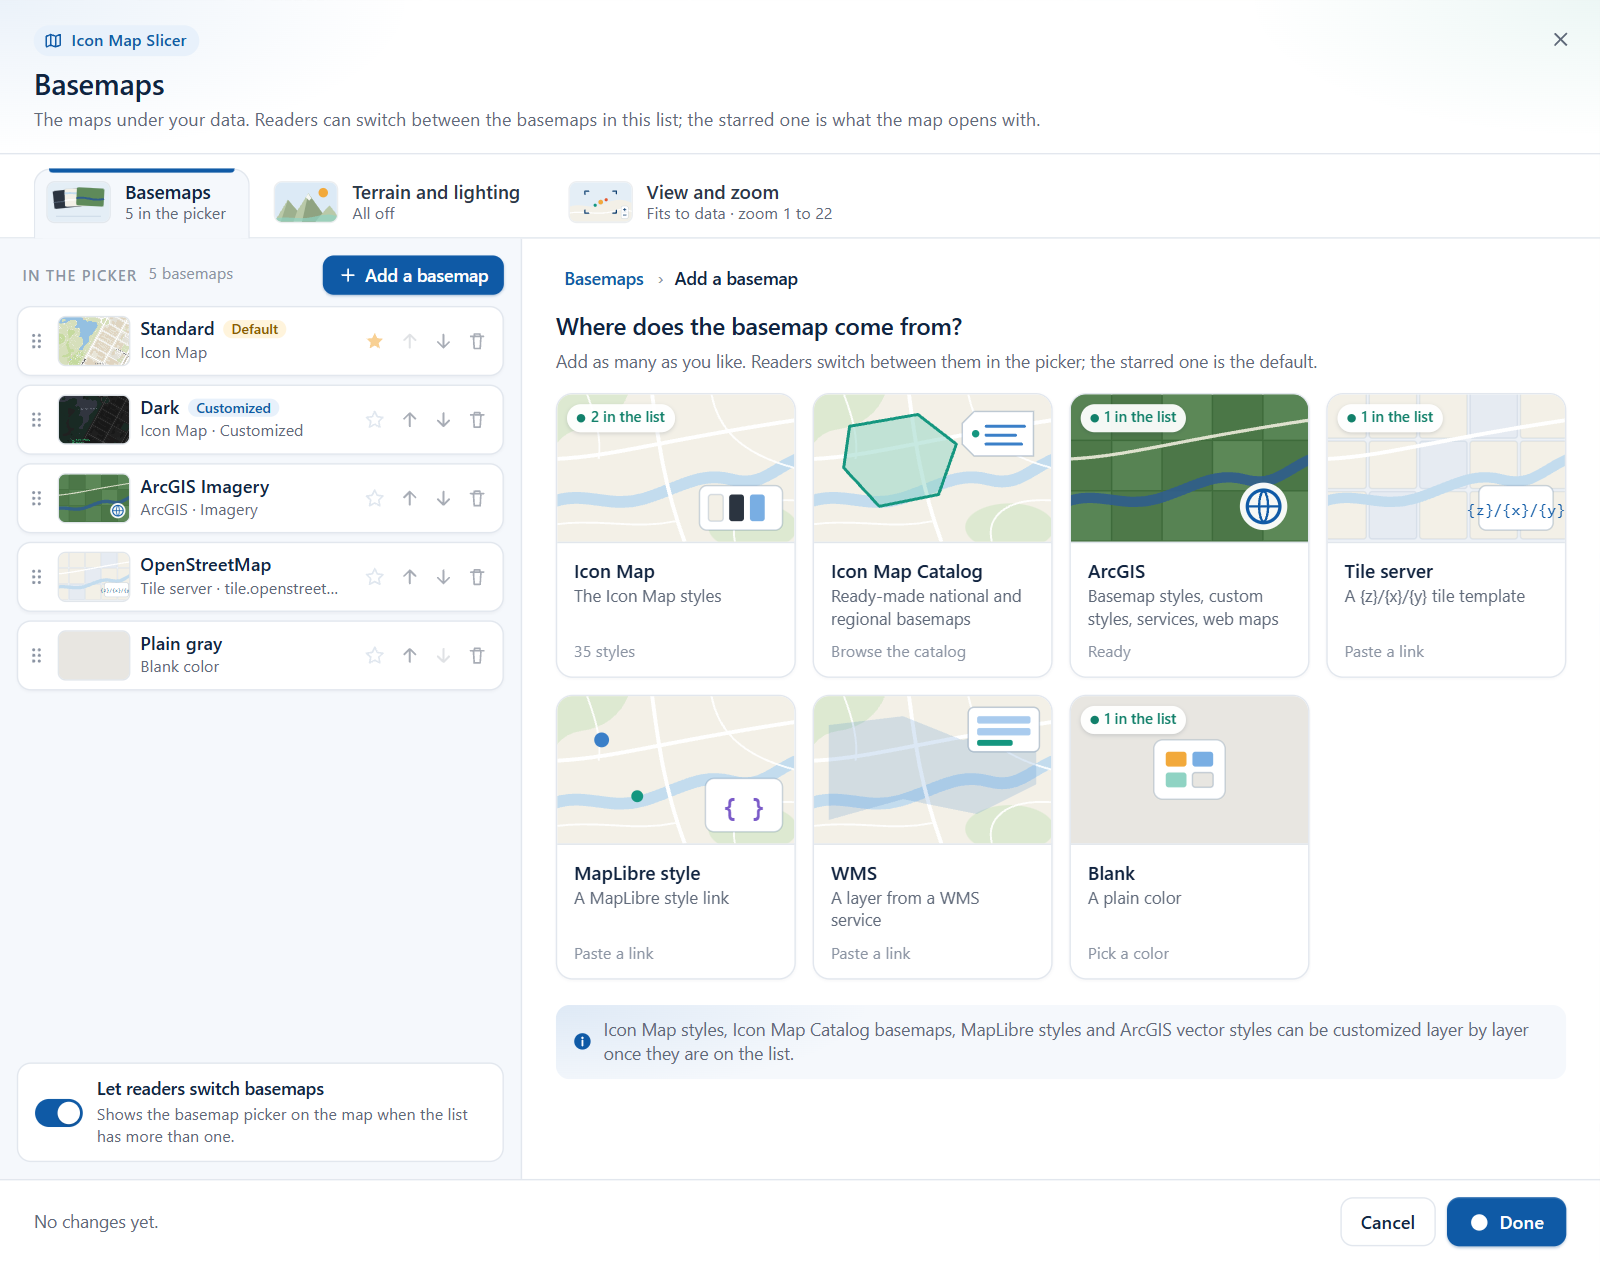
Task: Star Plain gray as default
Action: pos(375,656)
